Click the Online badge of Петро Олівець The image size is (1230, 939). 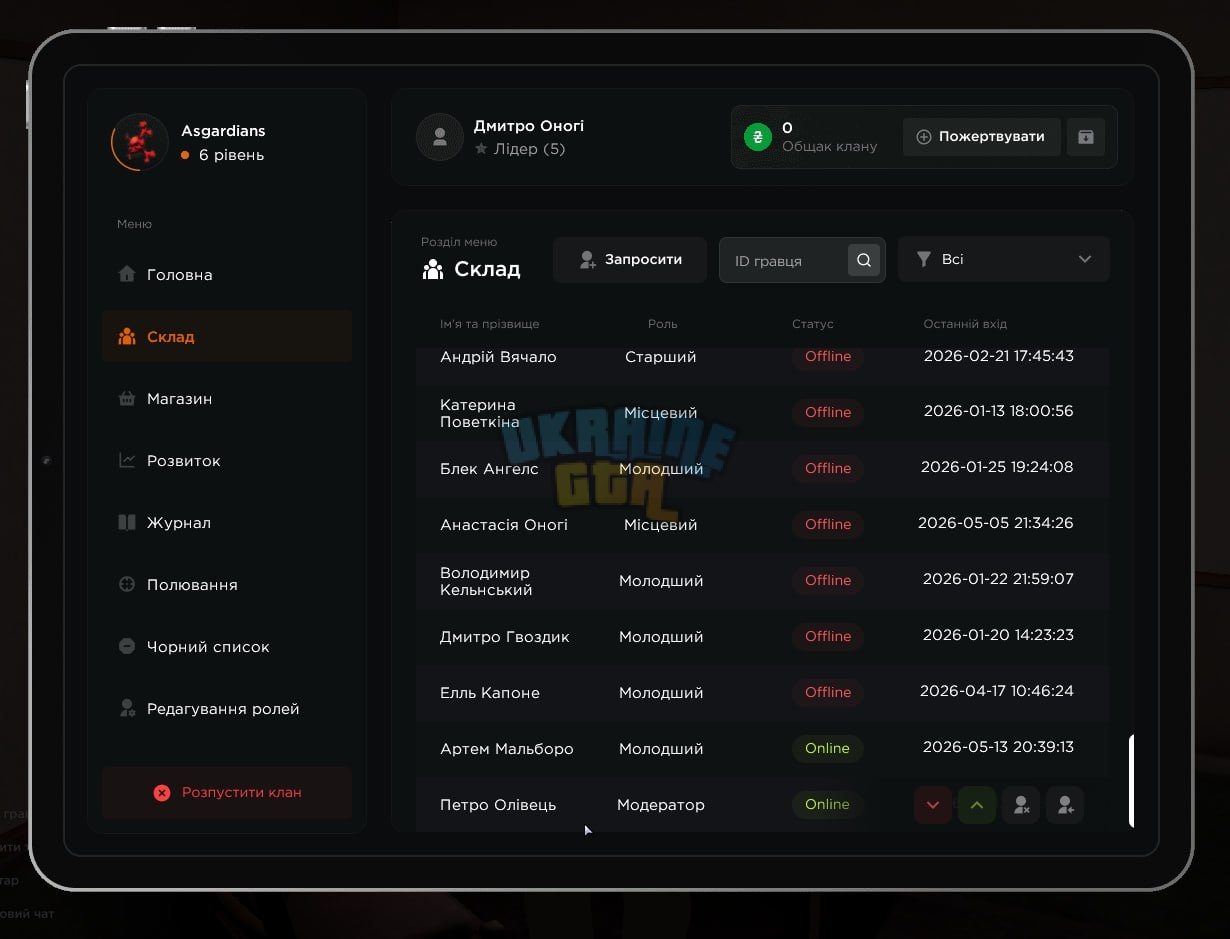tap(827, 804)
